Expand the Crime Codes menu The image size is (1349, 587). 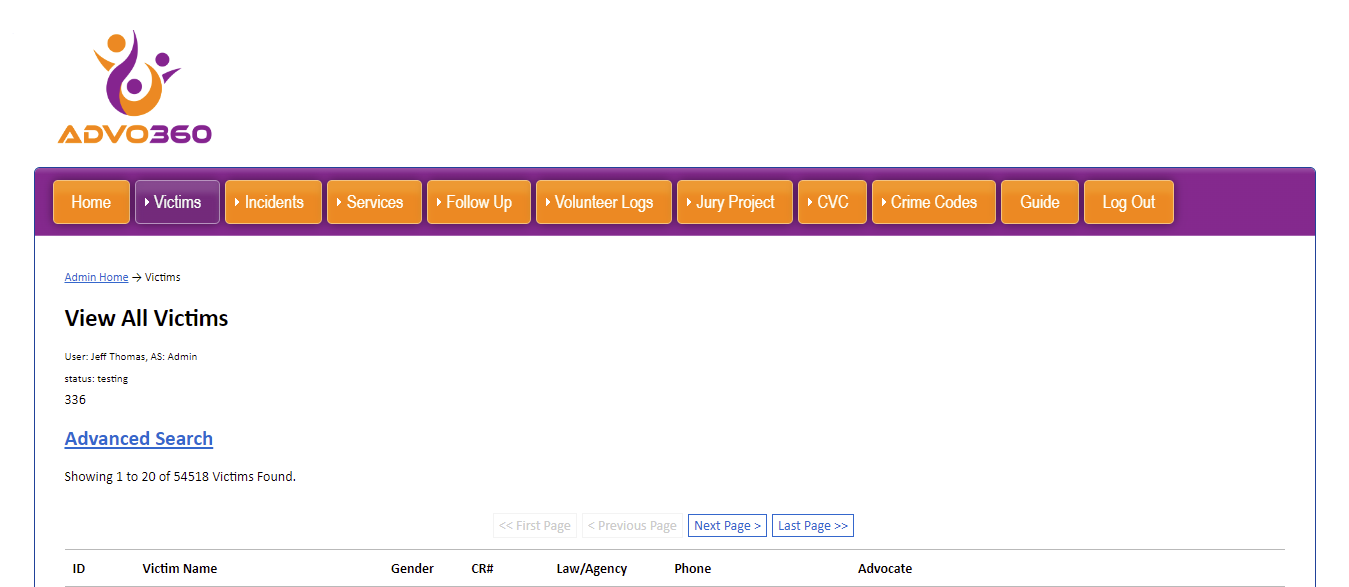[x=933, y=202]
